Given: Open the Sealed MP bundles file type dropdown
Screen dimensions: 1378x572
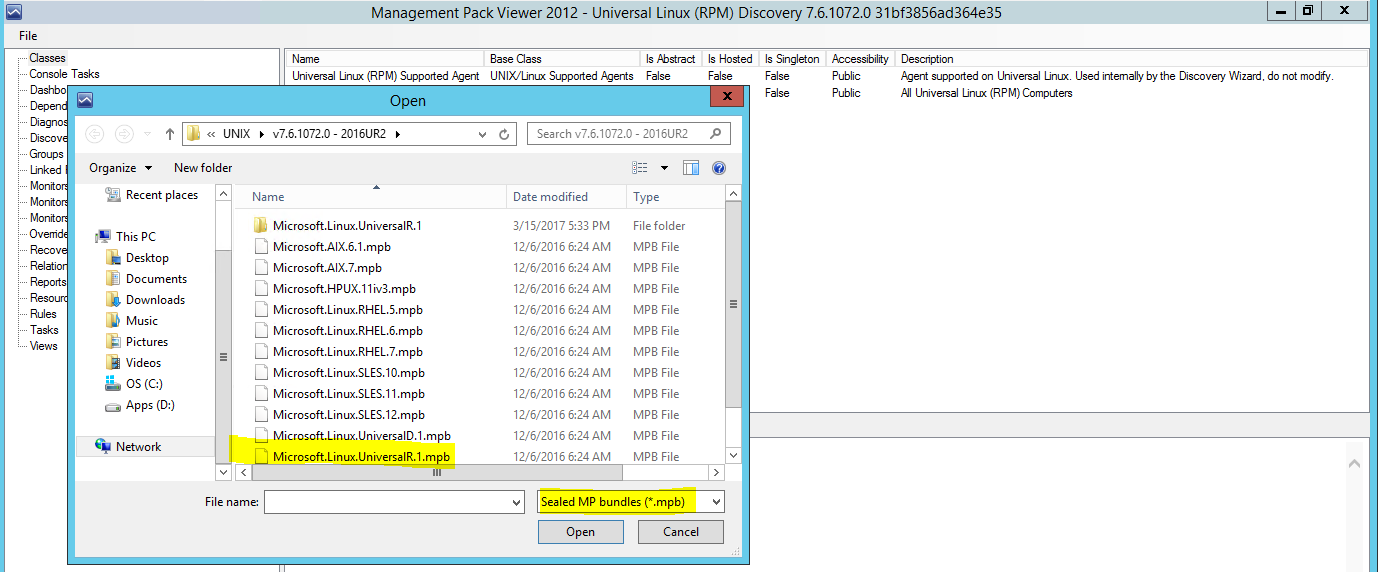Looking at the screenshot, I should pos(631,502).
